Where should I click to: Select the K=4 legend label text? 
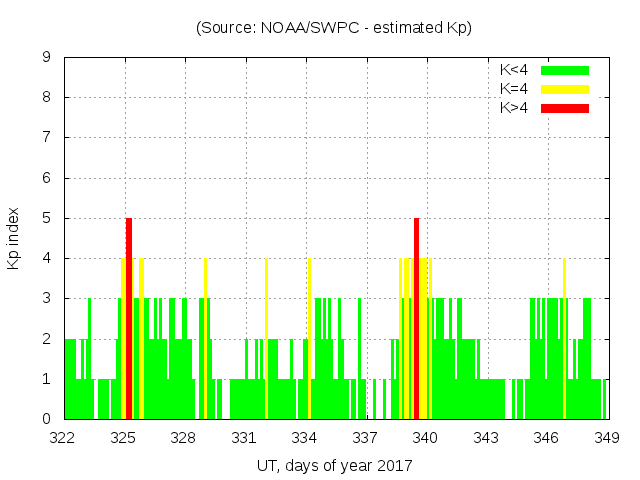(x=514, y=88)
